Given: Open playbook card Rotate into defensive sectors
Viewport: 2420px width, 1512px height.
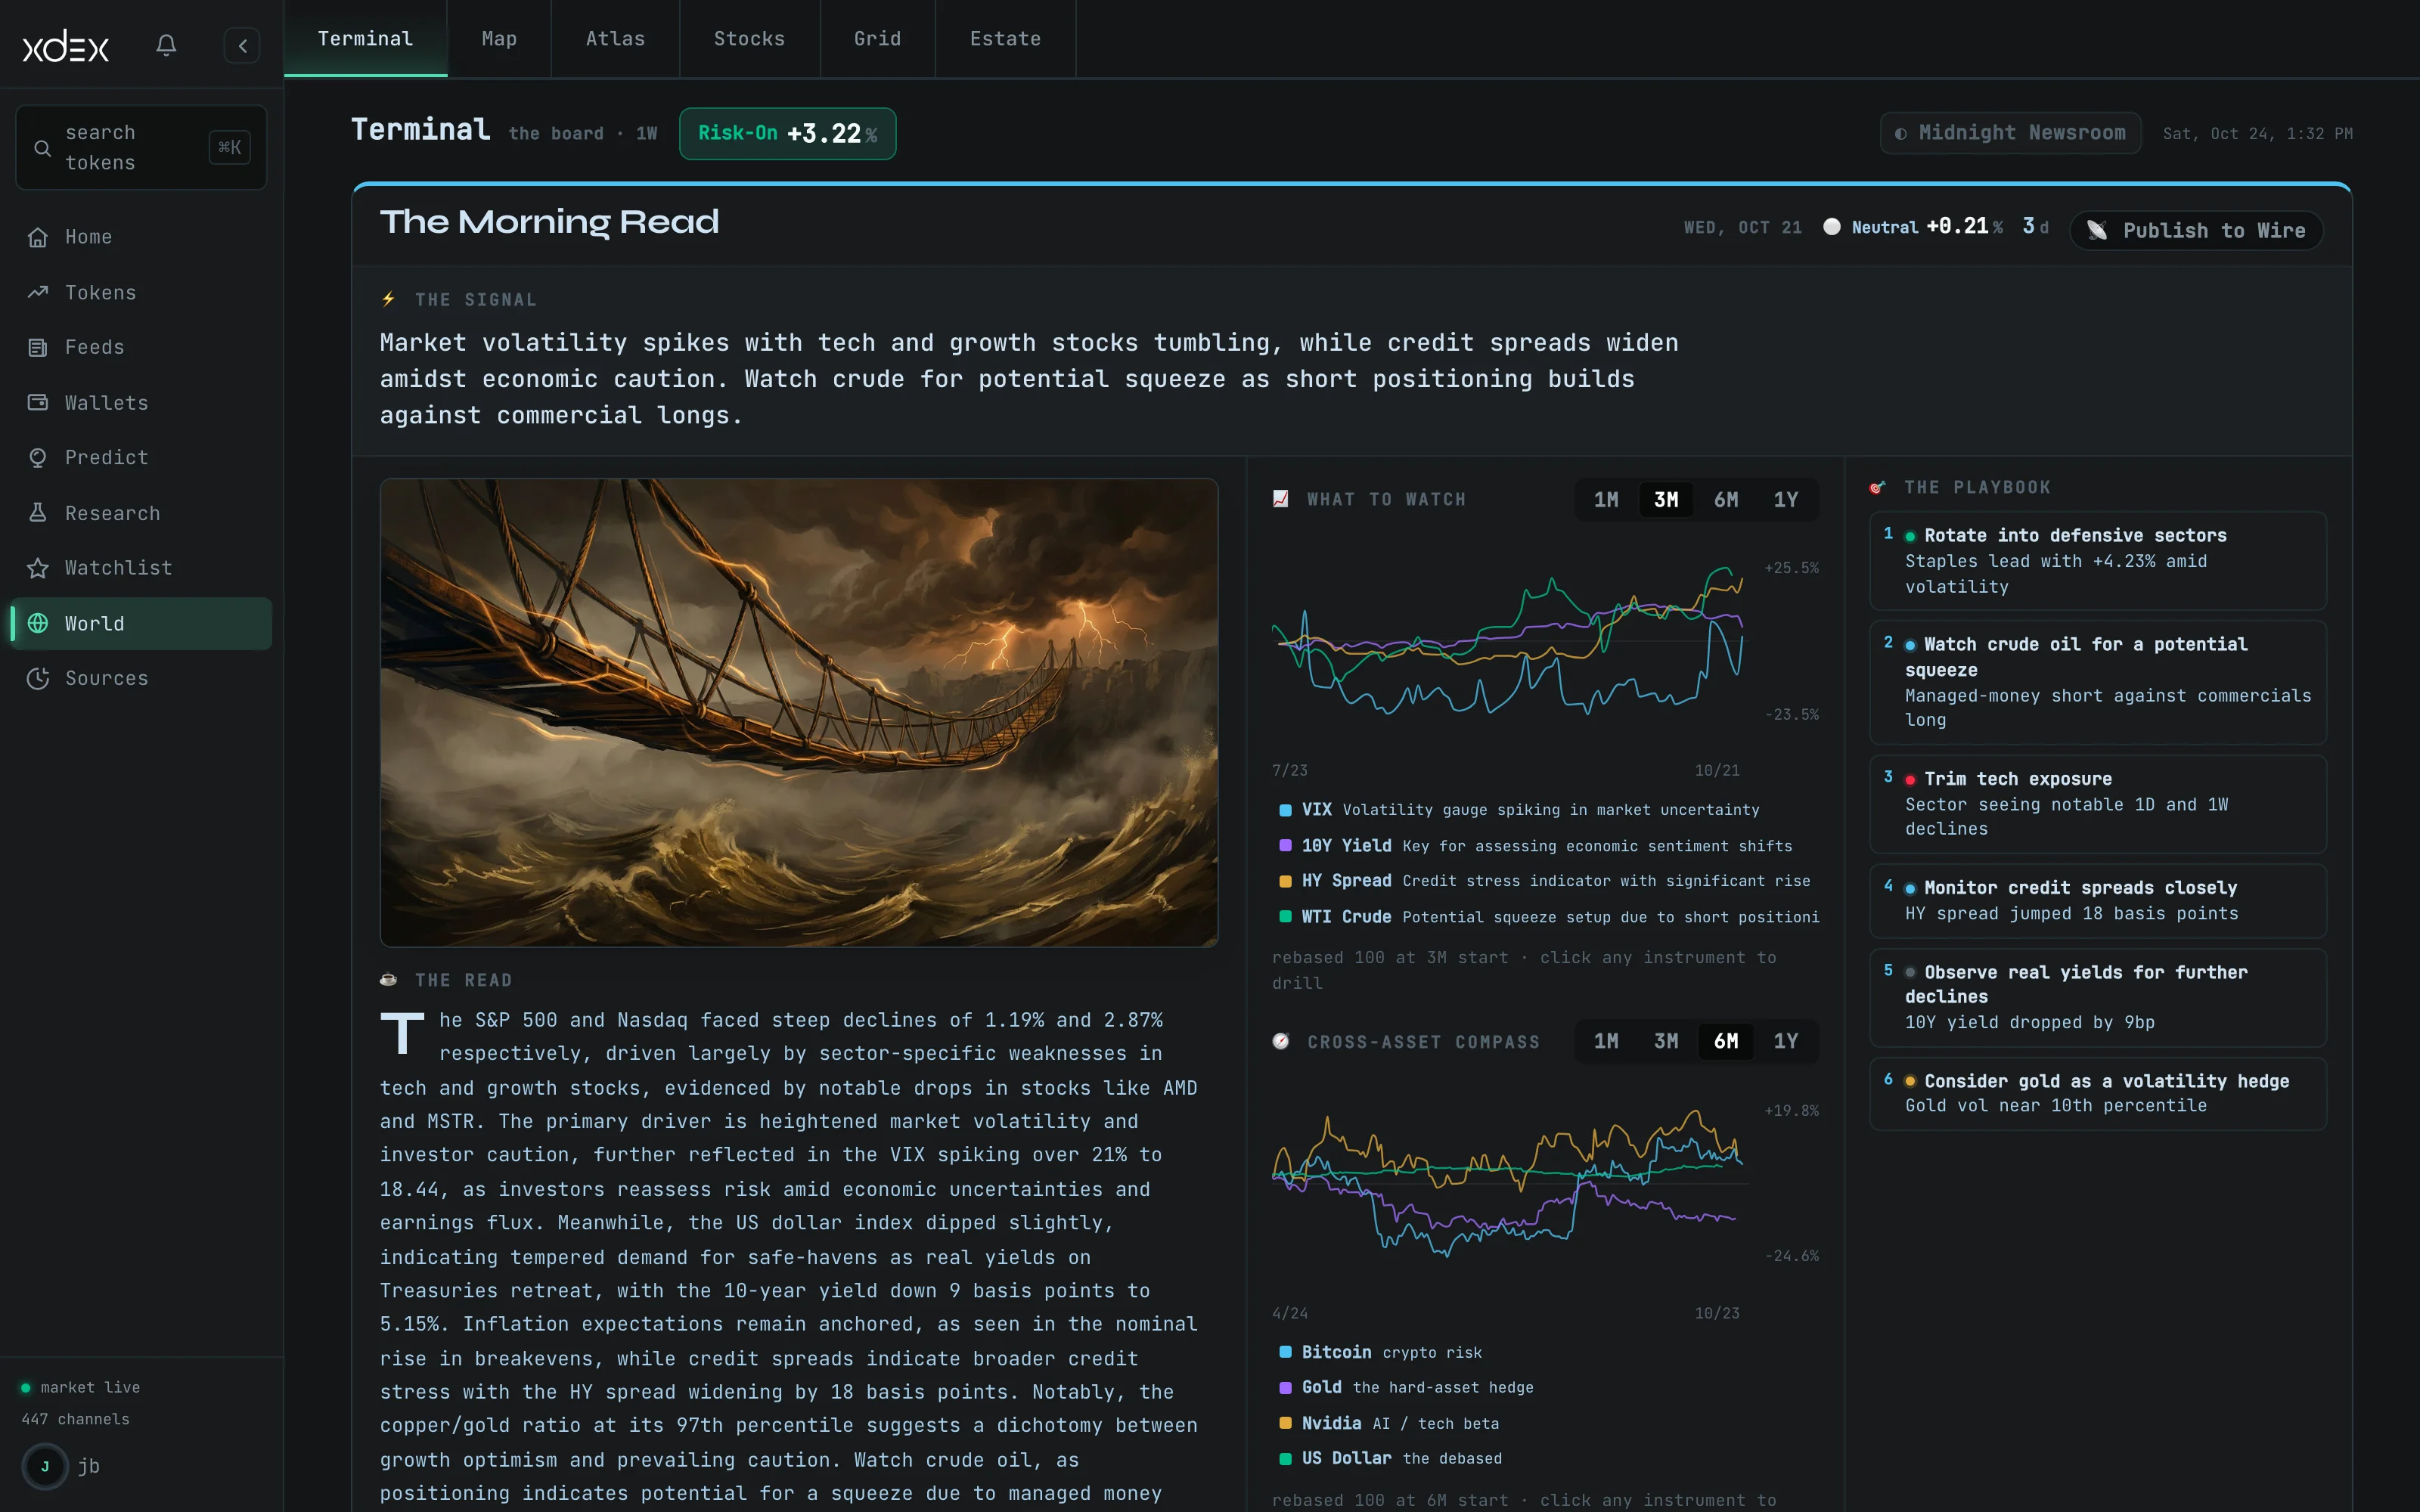Looking at the screenshot, I should coord(2097,561).
